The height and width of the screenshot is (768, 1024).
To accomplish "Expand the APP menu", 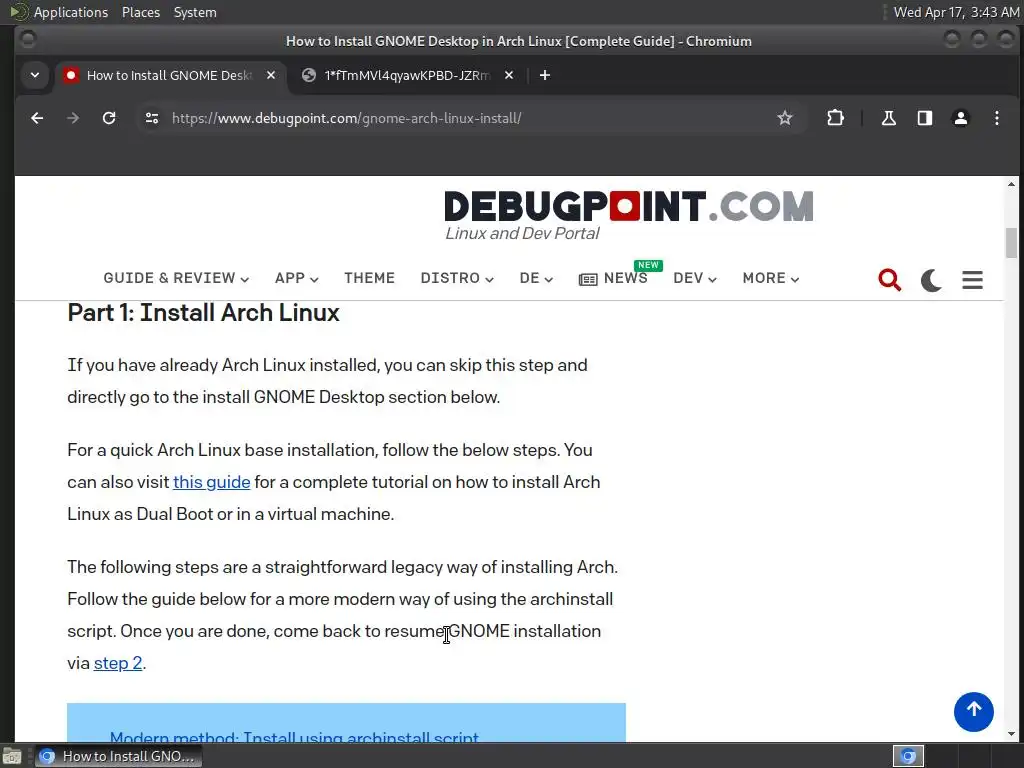I will click(296, 278).
